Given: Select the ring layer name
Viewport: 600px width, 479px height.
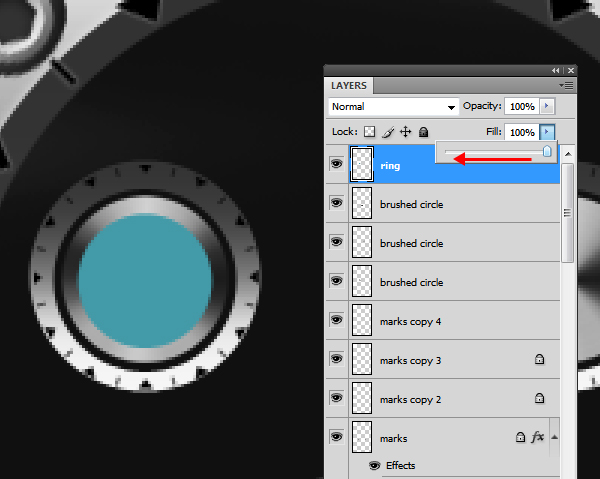Looking at the screenshot, I should pyautogui.click(x=390, y=166).
